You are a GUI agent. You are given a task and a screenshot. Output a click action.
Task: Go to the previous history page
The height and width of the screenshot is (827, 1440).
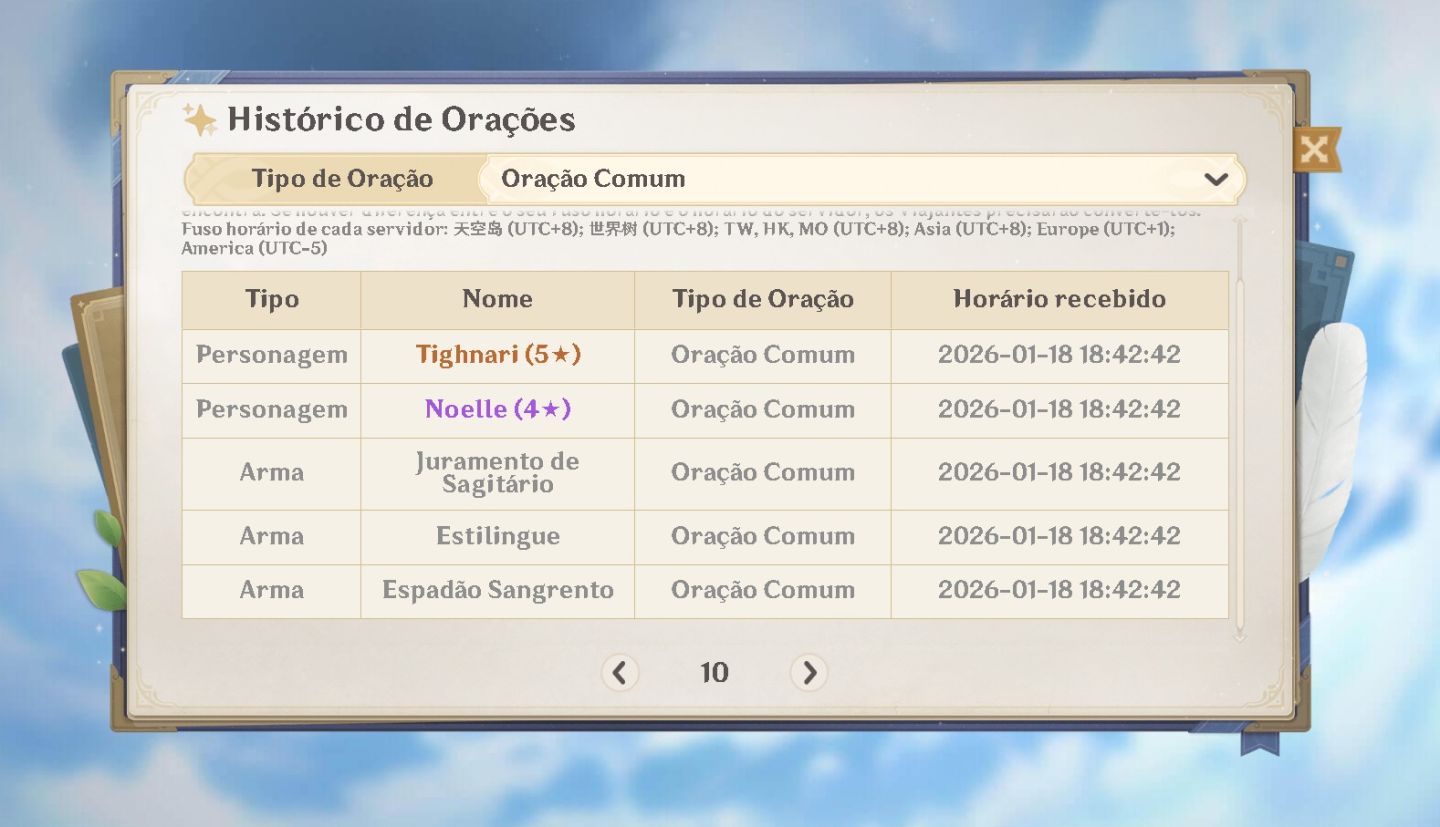point(619,673)
